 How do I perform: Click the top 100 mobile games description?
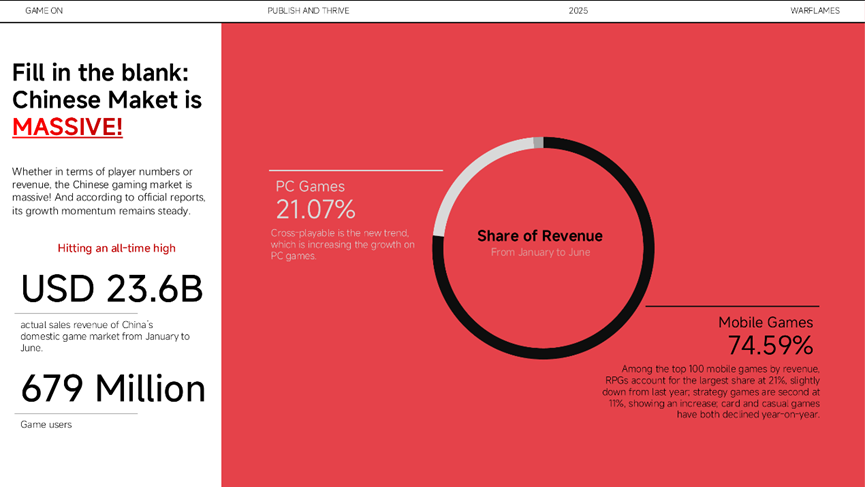(x=711, y=392)
